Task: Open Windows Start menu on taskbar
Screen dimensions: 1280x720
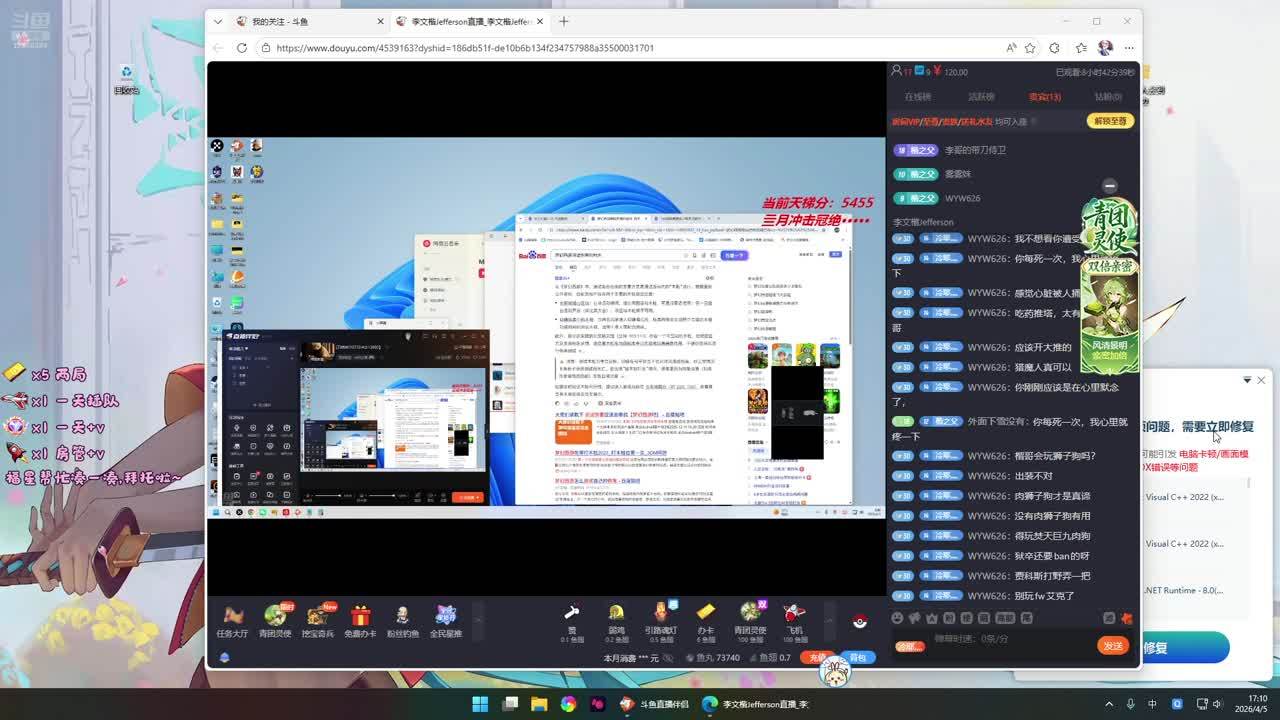Action: click(x=480, y=704)
